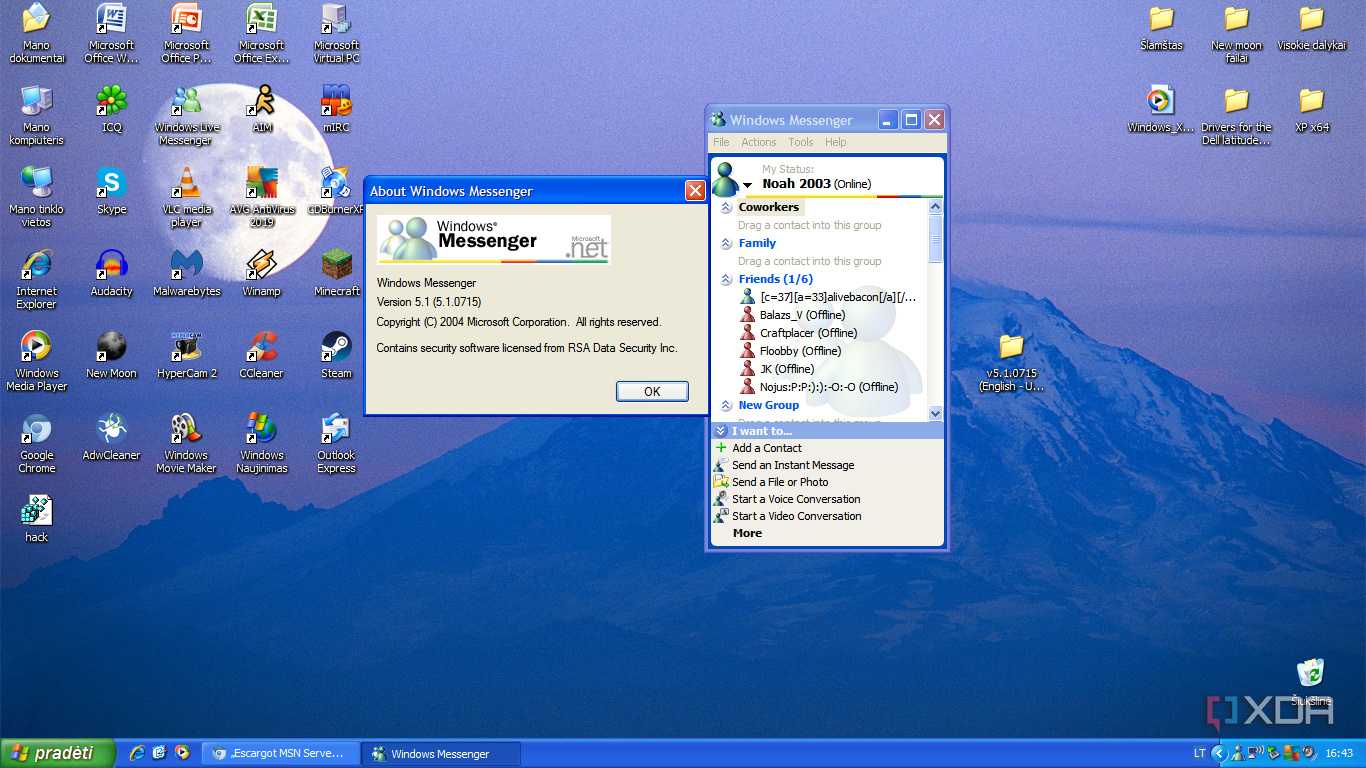Screen dimensions: 1366x768
Task: Launch Skype from the desktop
Action: click(111, 191)
